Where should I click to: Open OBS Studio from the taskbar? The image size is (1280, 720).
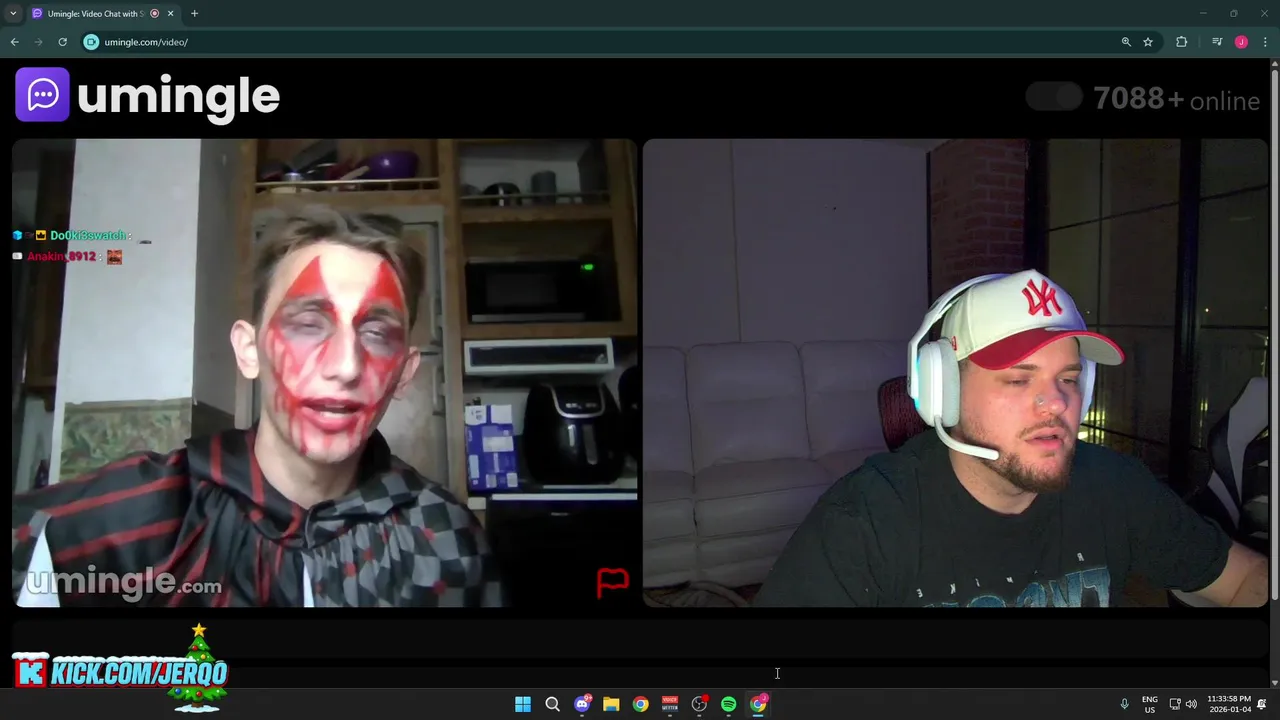(x=699, y=705)
